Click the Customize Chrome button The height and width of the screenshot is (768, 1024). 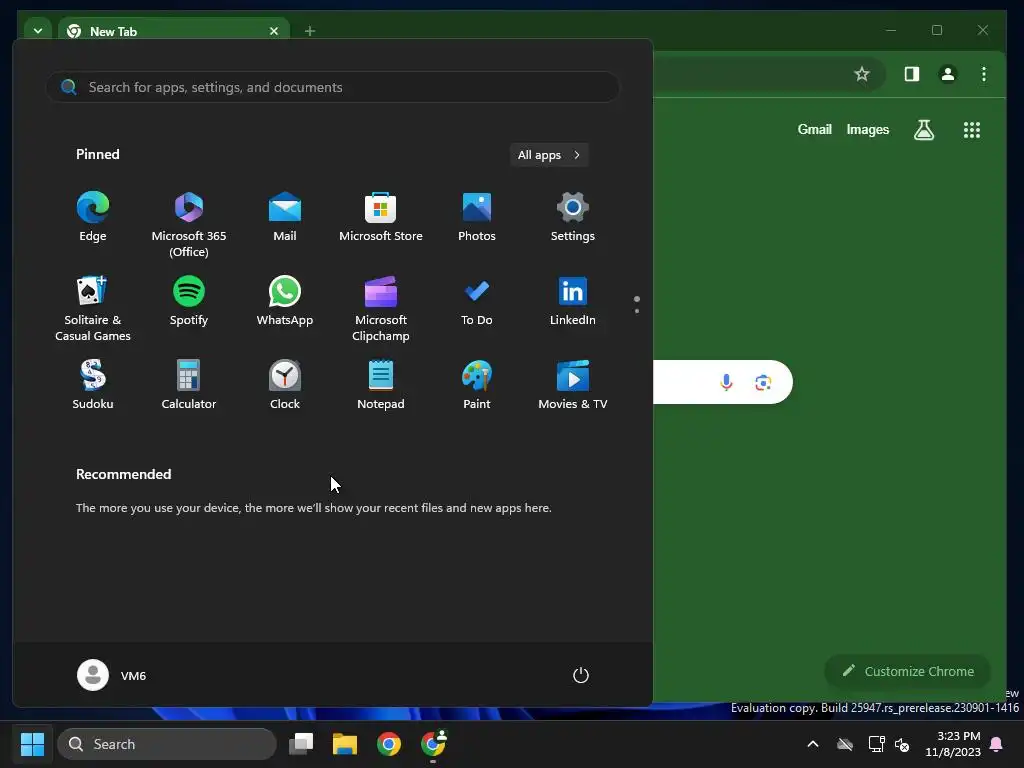click(908, 671)
